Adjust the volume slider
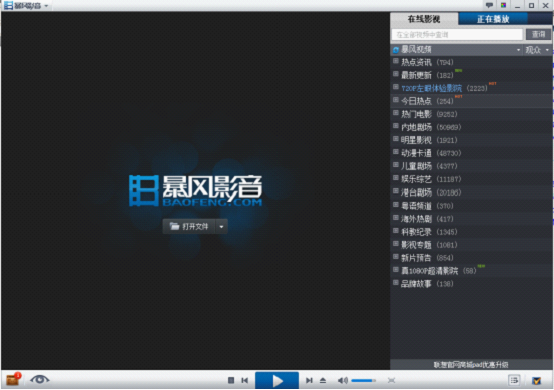554x390 pixels. 363,380
